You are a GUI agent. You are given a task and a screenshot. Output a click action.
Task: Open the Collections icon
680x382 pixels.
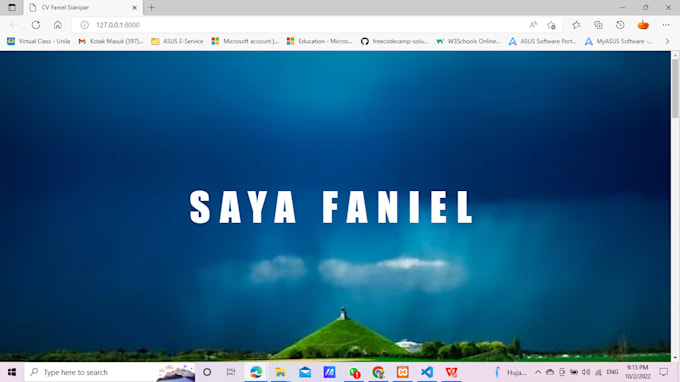click(598, 25)
